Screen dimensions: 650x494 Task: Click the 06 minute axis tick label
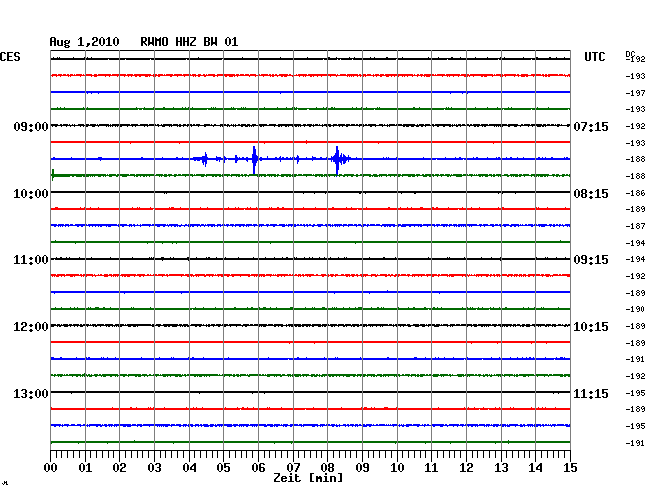tap(258, 468)
